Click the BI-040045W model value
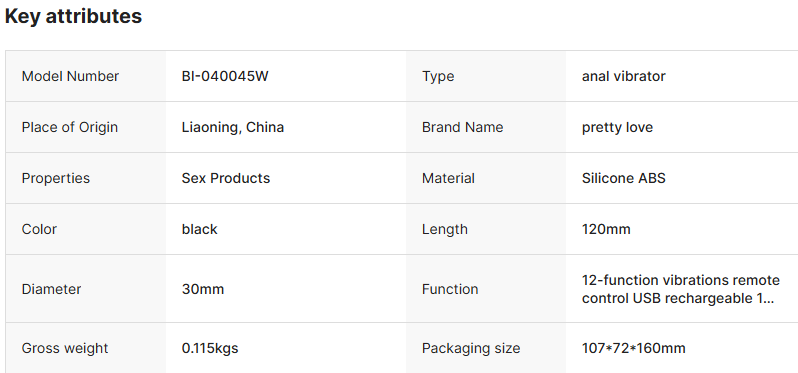The height and width of the screenshot is (373, 798). pyautogui.click(x=225, y=76)
